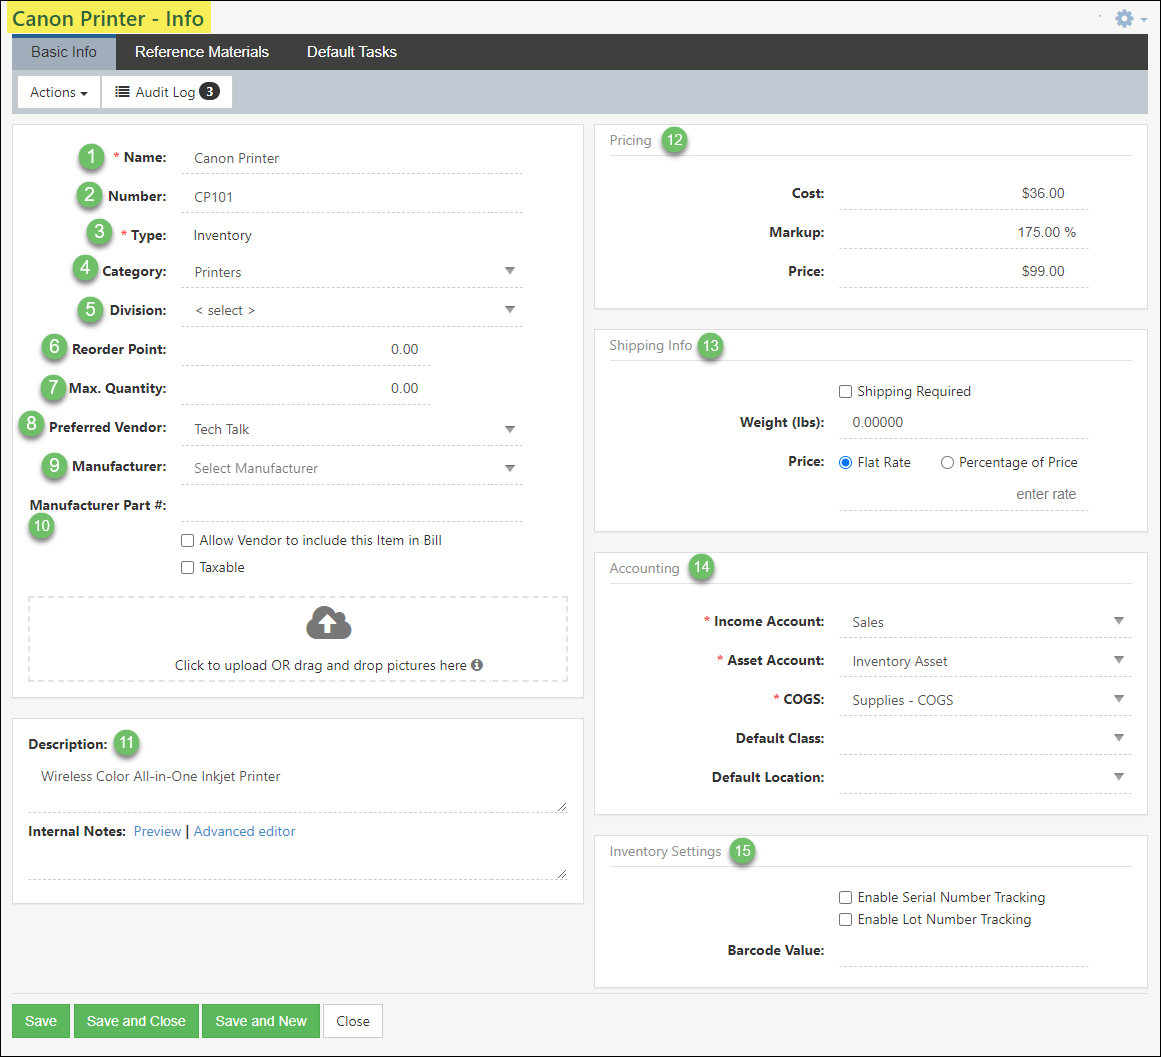The height and width of the screenshot is (1057, 1161).
Task: Select Percentage of Price shipping rate
Action: (x=947, y=461)
